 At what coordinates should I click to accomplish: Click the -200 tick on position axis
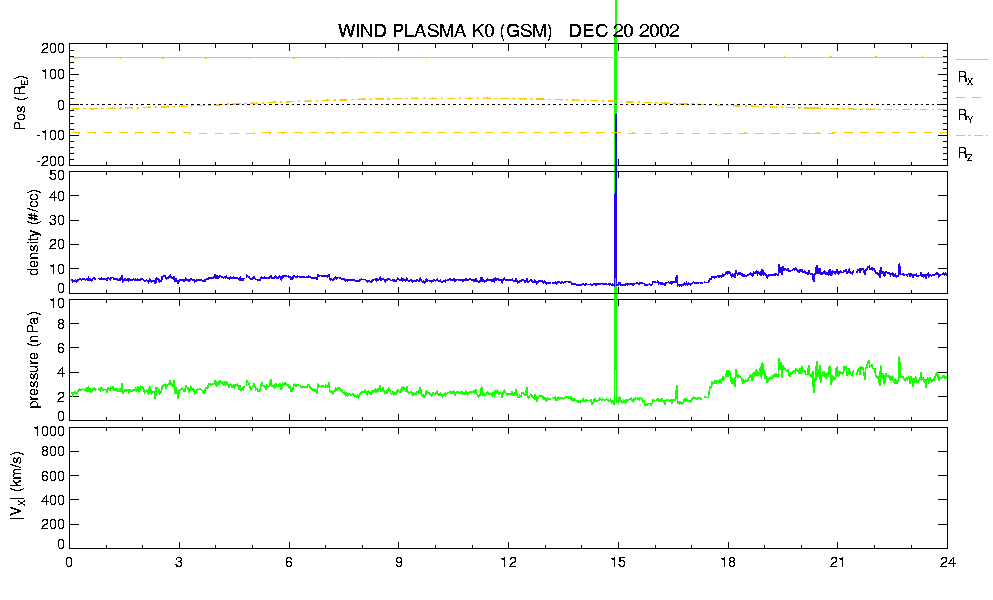pyautogui.click(x=51, y=161)
